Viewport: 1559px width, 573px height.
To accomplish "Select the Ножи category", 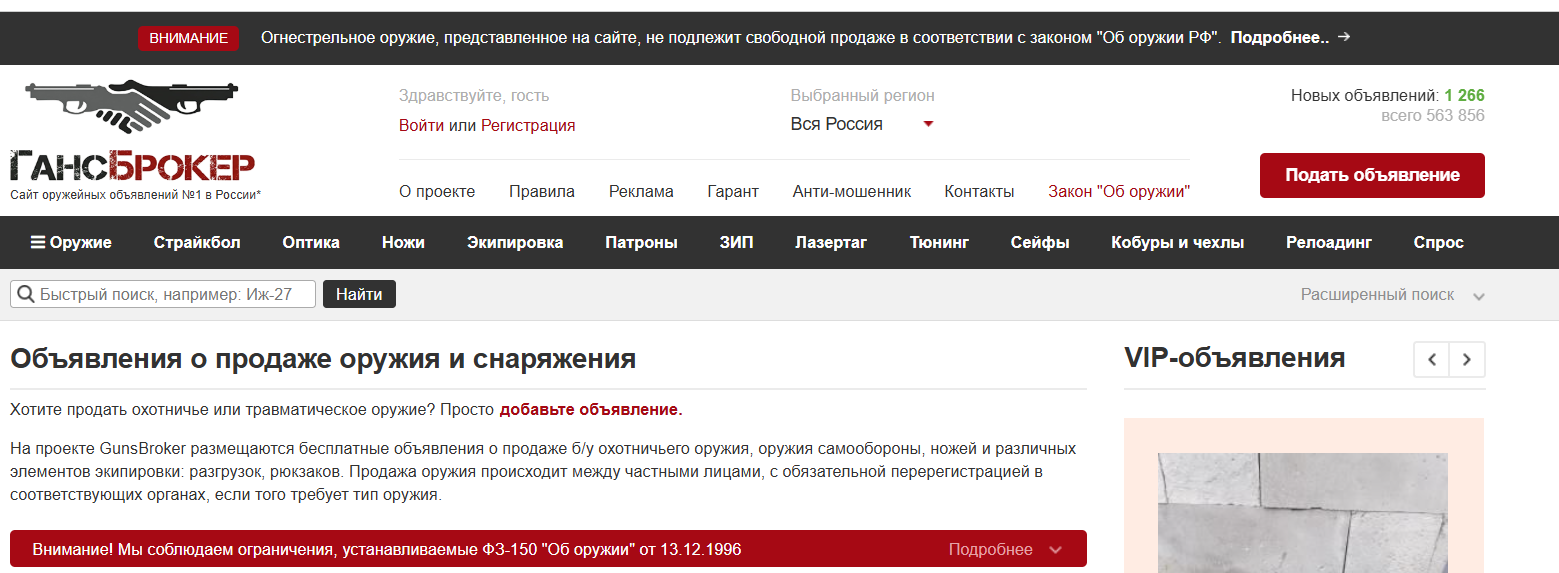I will (x=403, y=242).
